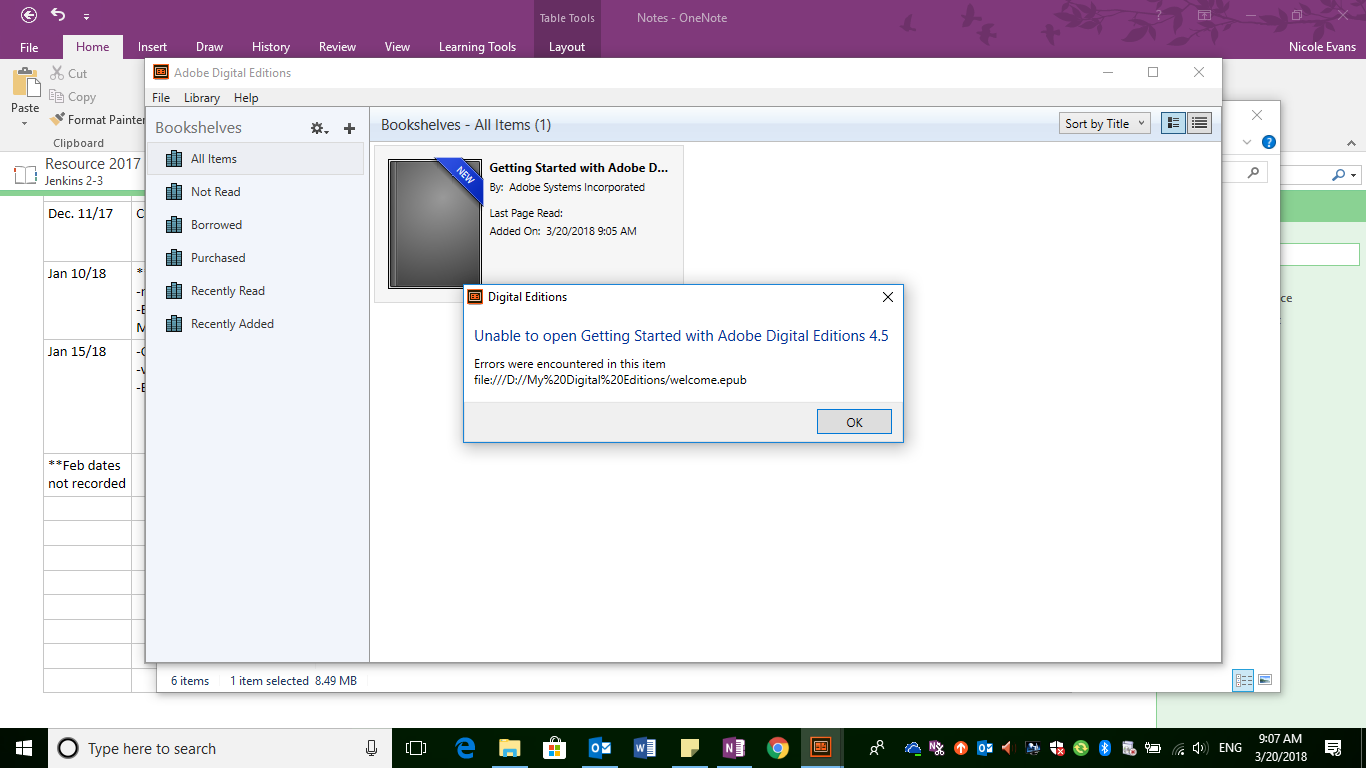The image size is (1366, 768).
Task: Launch Microsoft Edge from taskbar
Action: (465, 748)
